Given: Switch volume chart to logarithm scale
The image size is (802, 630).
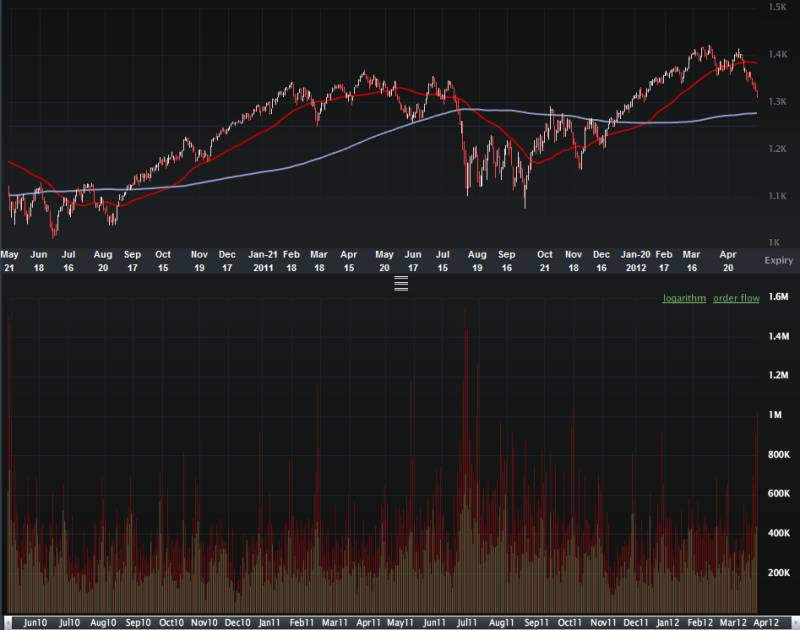Looking at the screenshot, I should click(684, 298).
